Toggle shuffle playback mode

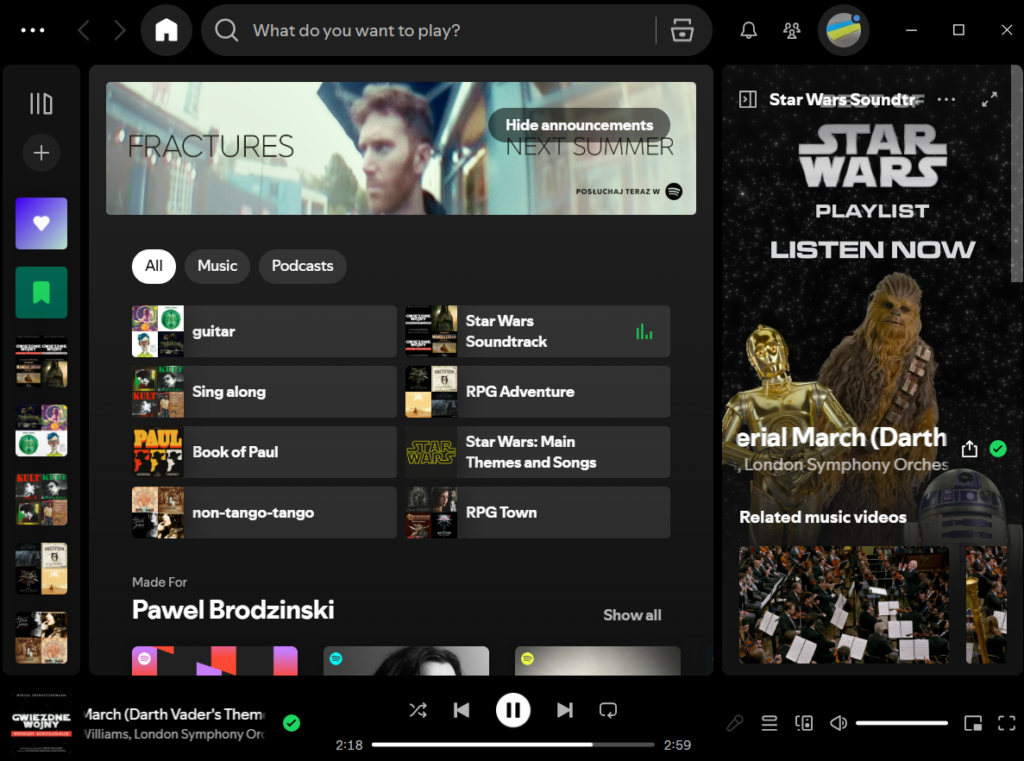click(418, 710)
